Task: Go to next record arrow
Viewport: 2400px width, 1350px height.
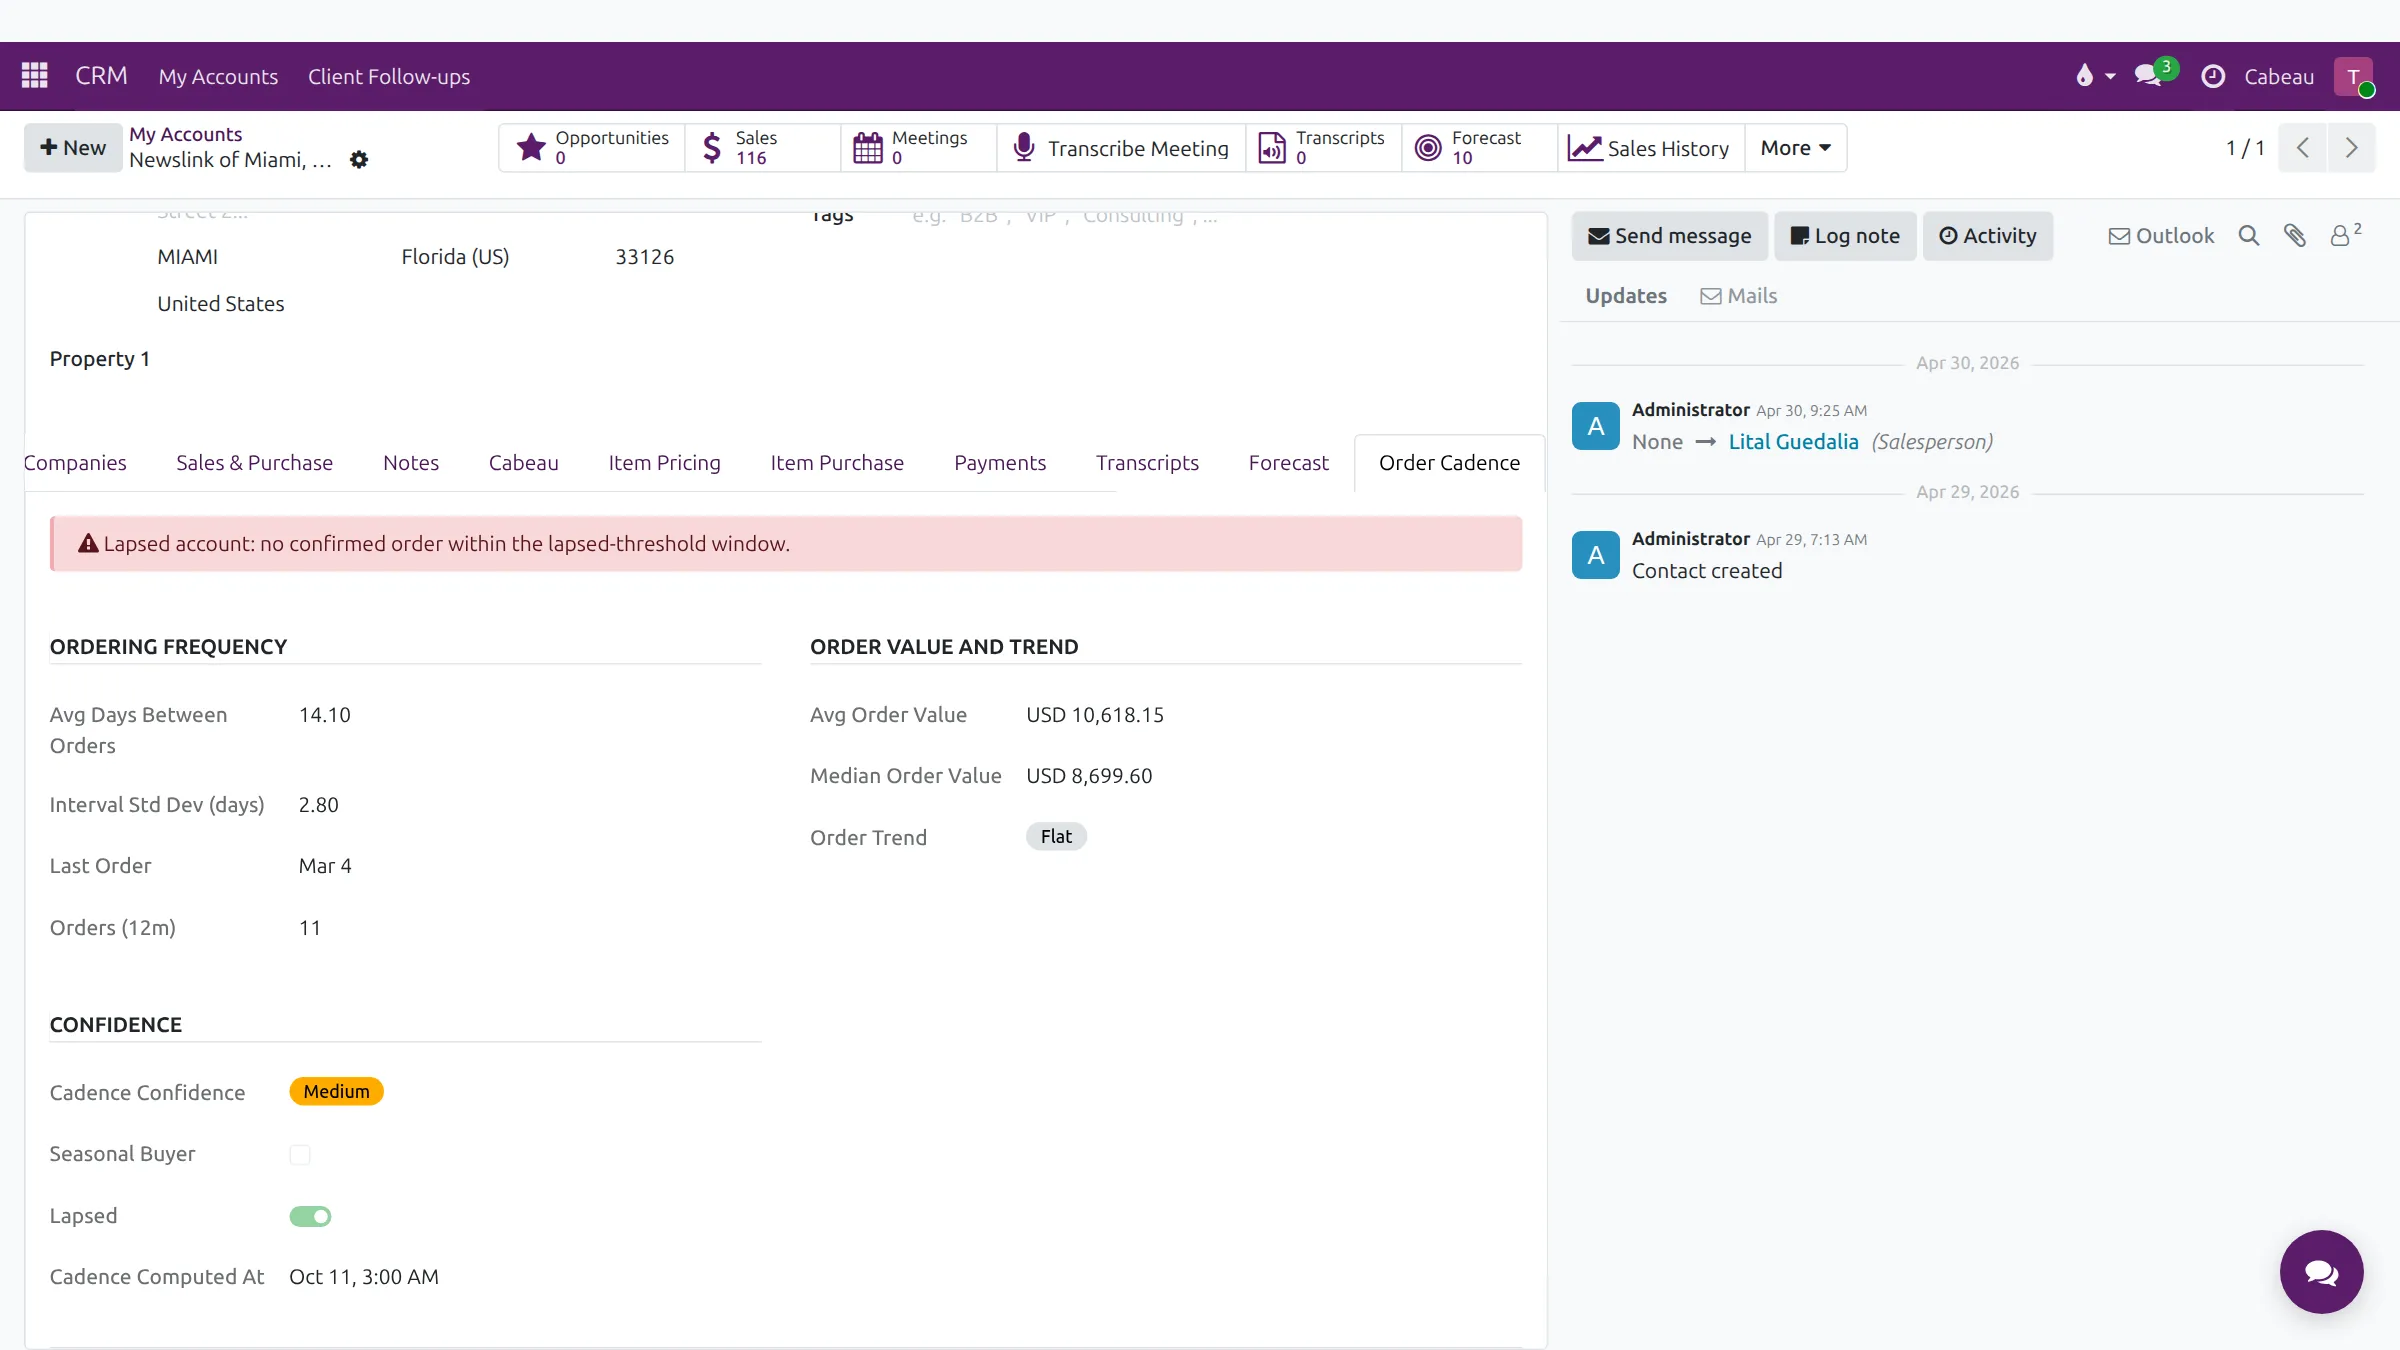Action: [2351, 148]
